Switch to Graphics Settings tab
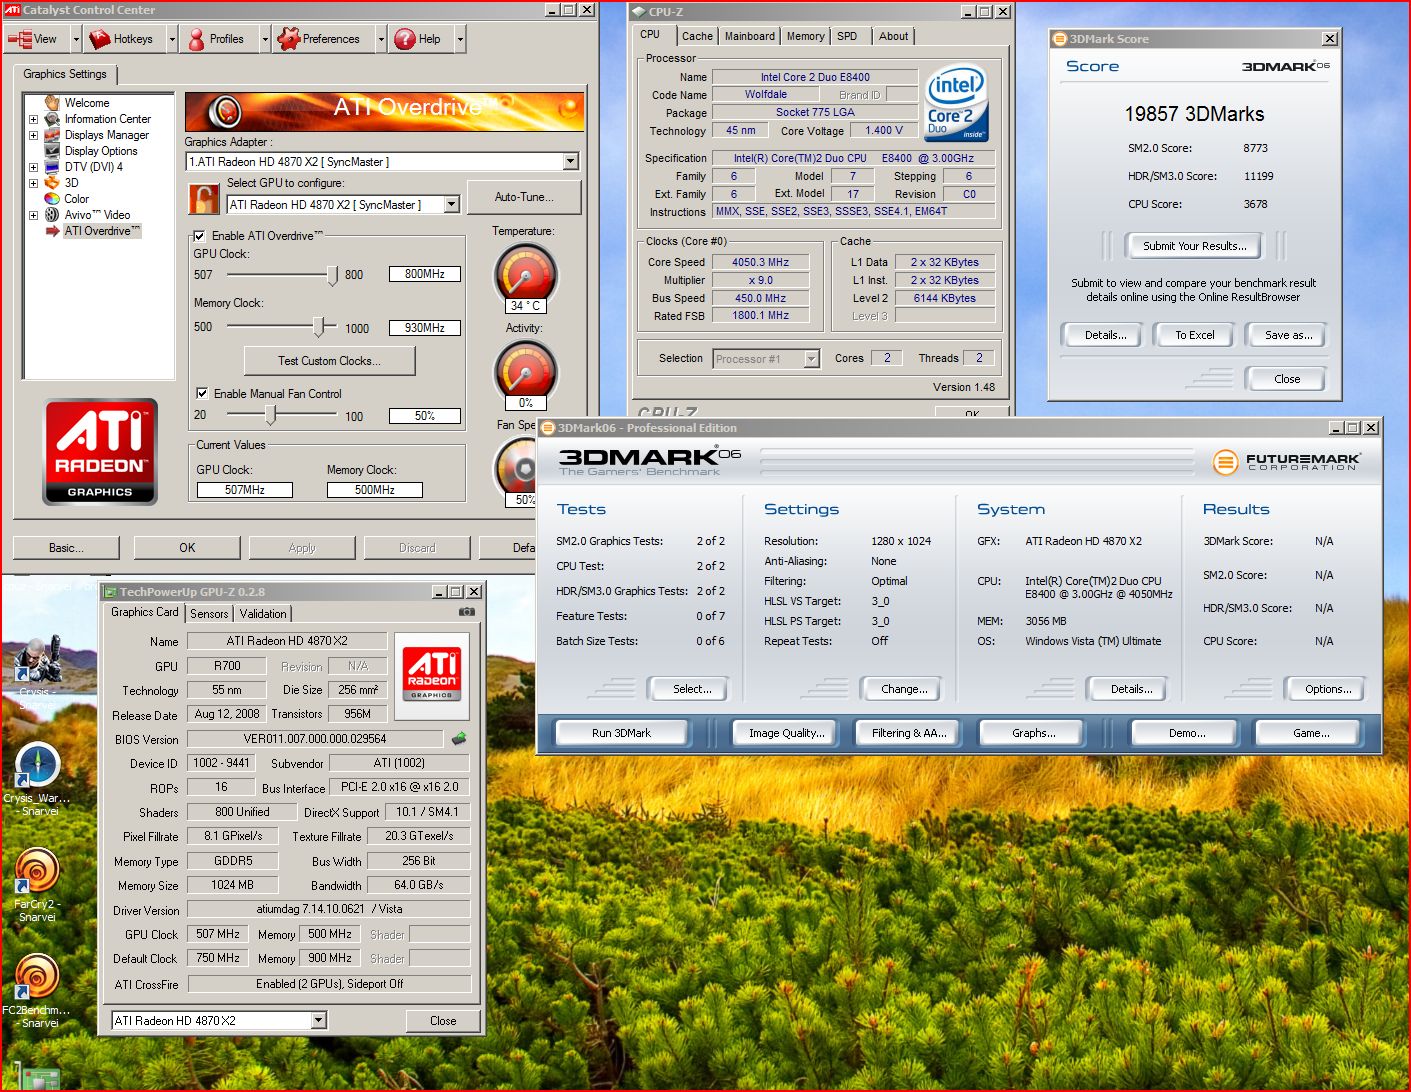The image size is (1411, 1092). point(65,74)
